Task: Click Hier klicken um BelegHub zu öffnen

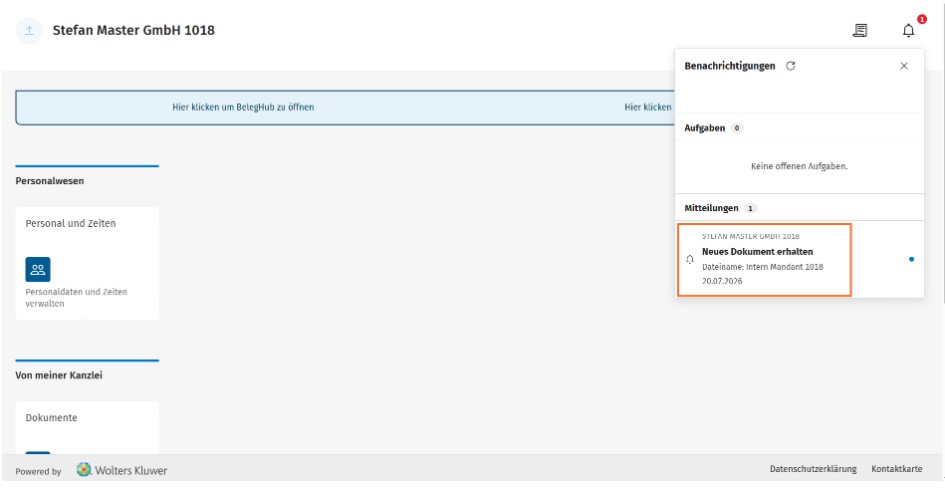Action: click(x=243, y=107)
